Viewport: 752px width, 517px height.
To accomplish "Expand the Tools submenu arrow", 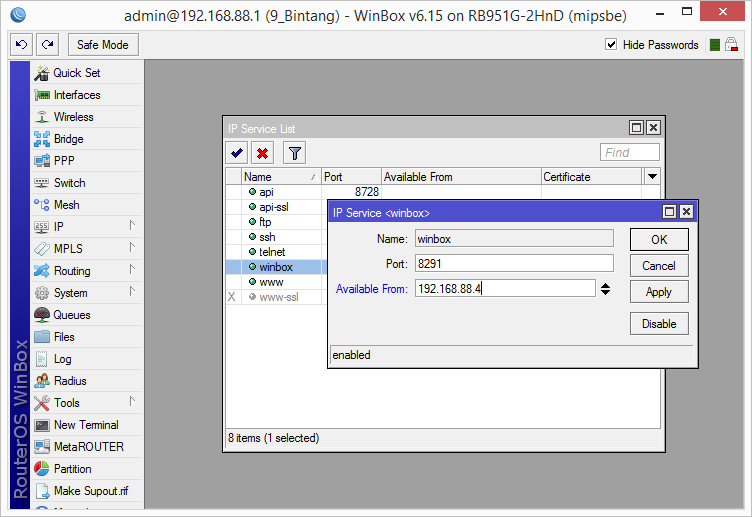I will [132, 401].
